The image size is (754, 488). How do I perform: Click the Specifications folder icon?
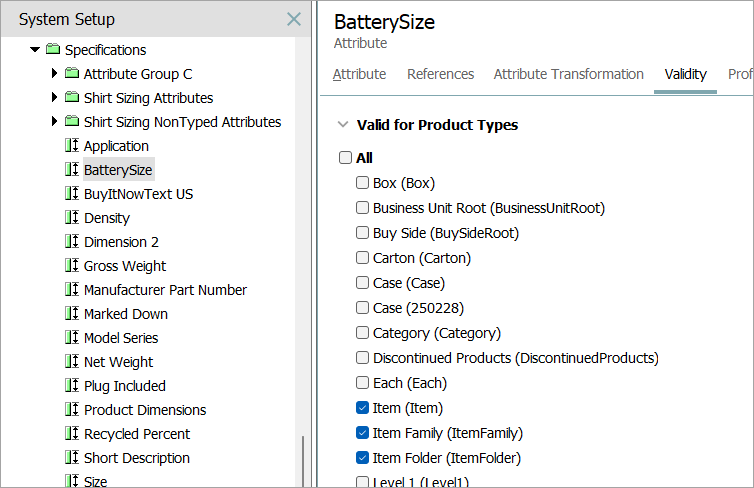(x=53, y=49)
